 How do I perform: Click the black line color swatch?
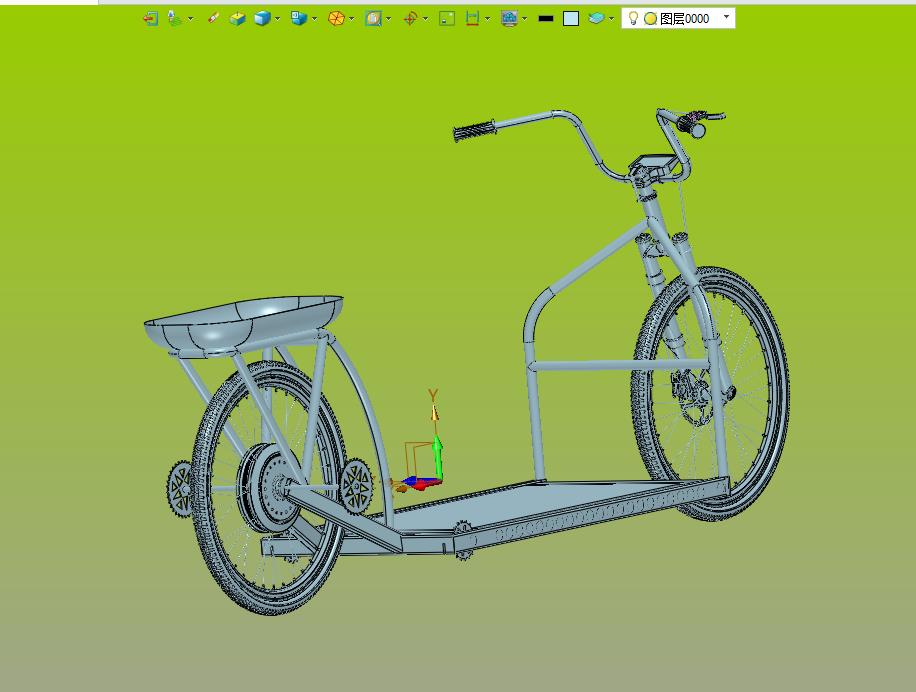point(546,18)
